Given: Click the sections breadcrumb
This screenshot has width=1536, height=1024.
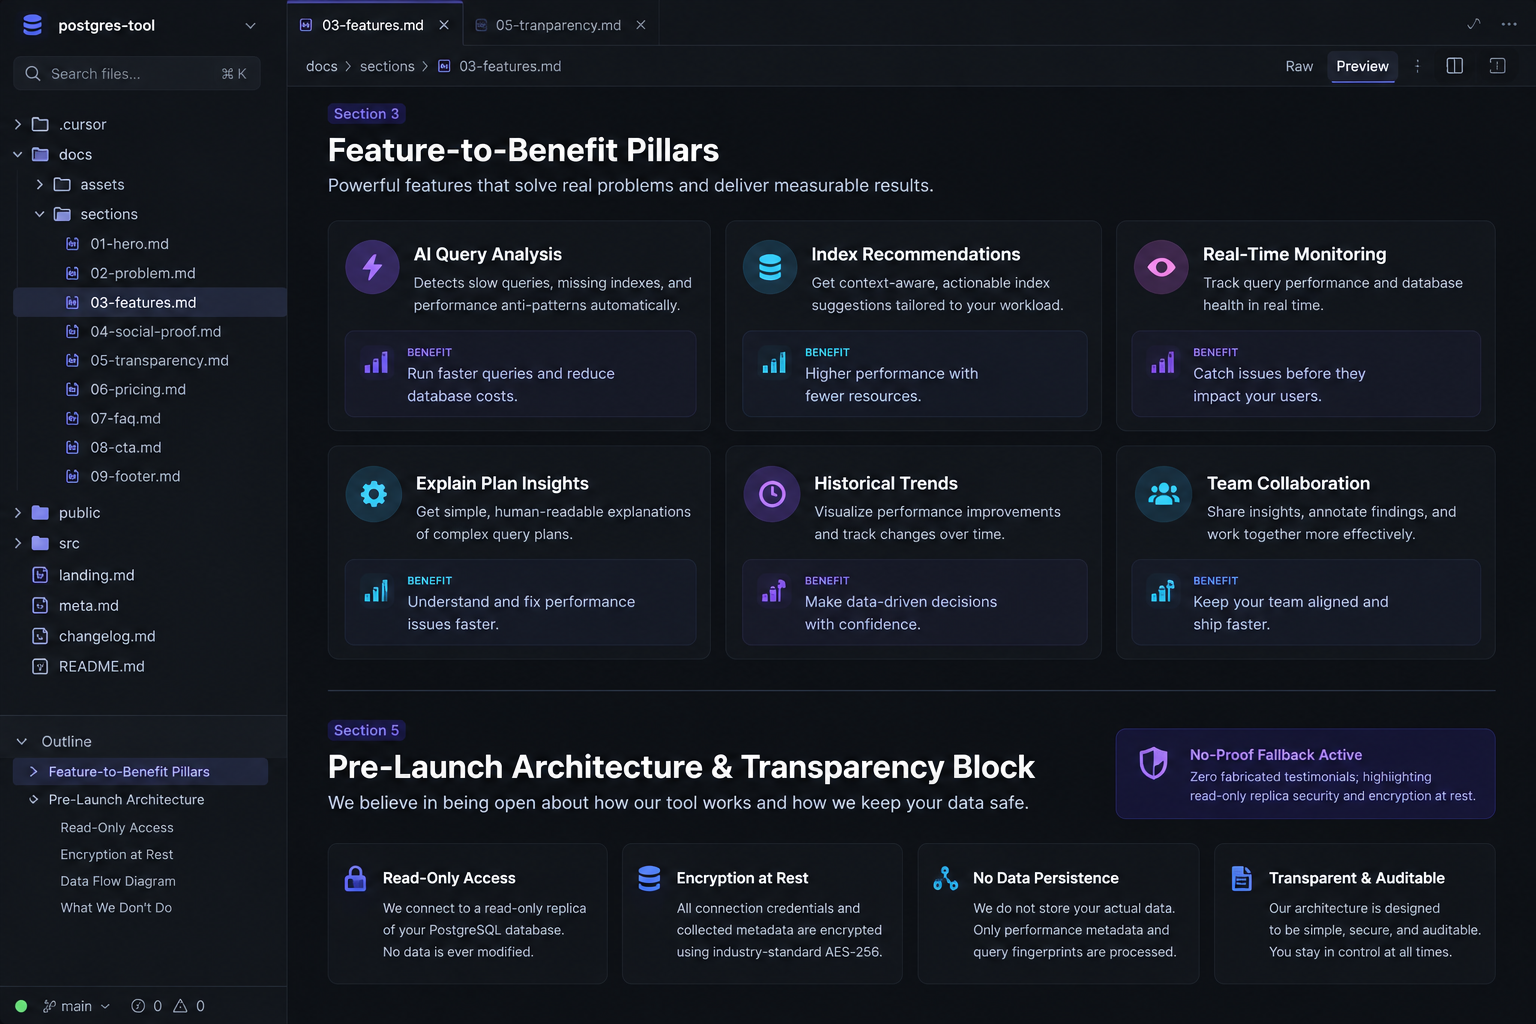Looking at the screenshot, I should (387, 66).
